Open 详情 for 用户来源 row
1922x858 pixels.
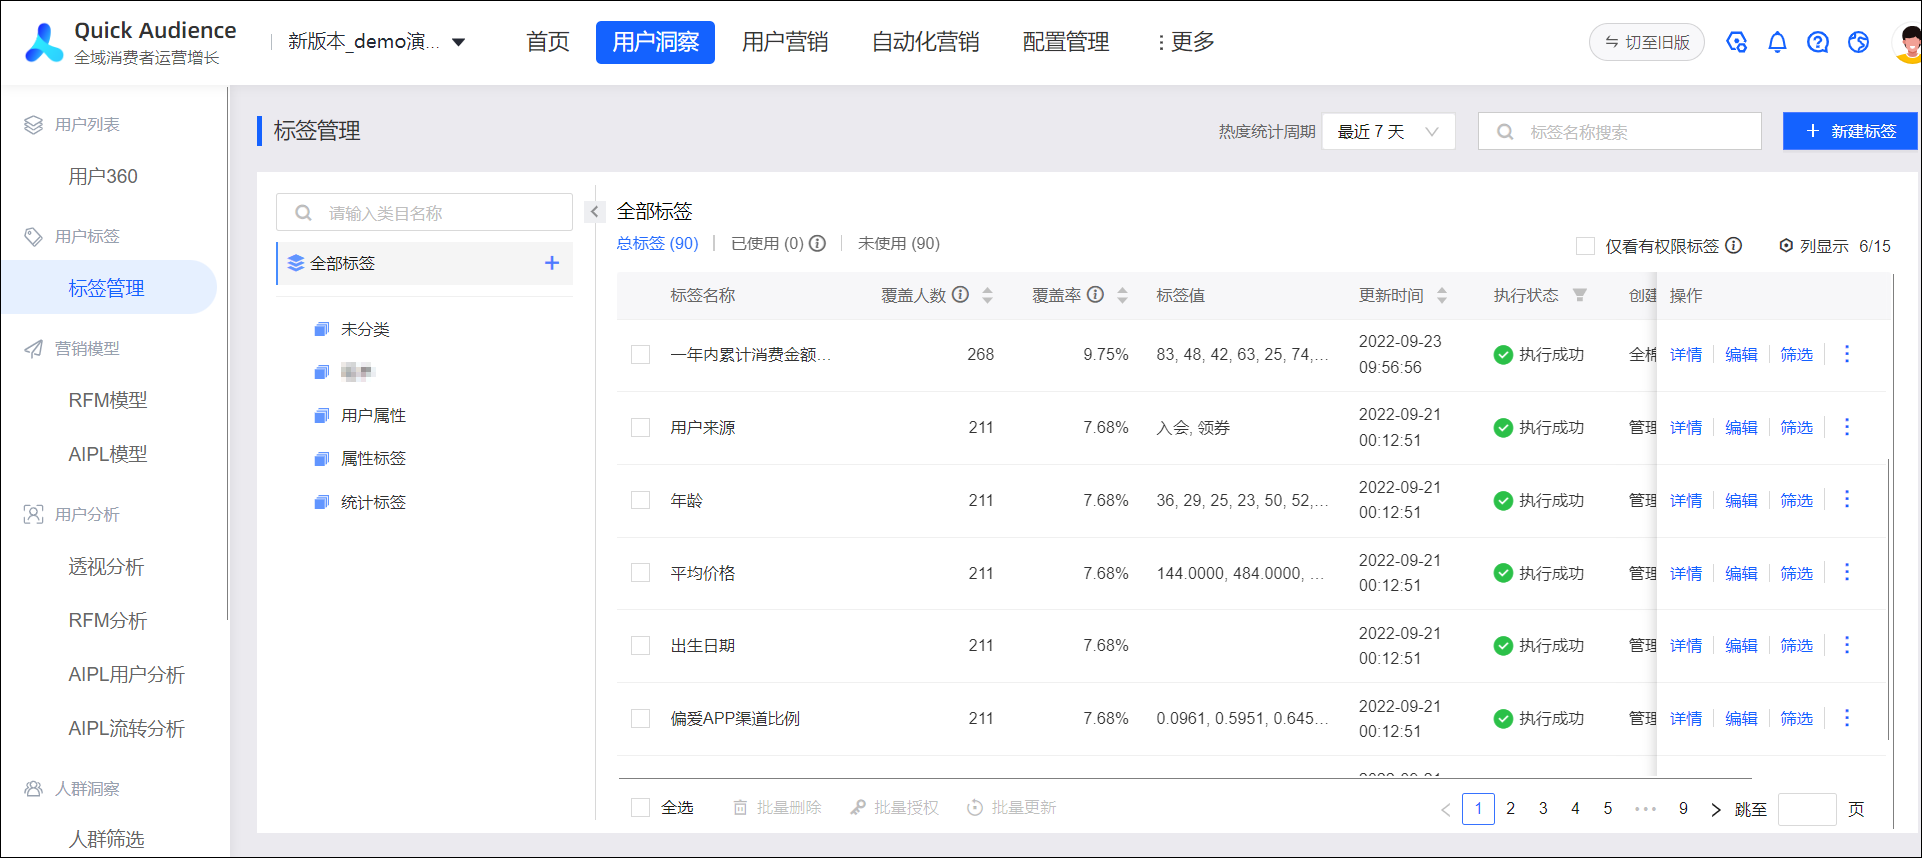click(1686, 428)
